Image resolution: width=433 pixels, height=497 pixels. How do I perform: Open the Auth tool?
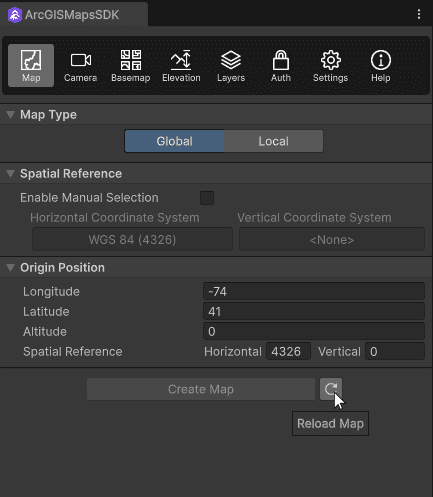281,66
